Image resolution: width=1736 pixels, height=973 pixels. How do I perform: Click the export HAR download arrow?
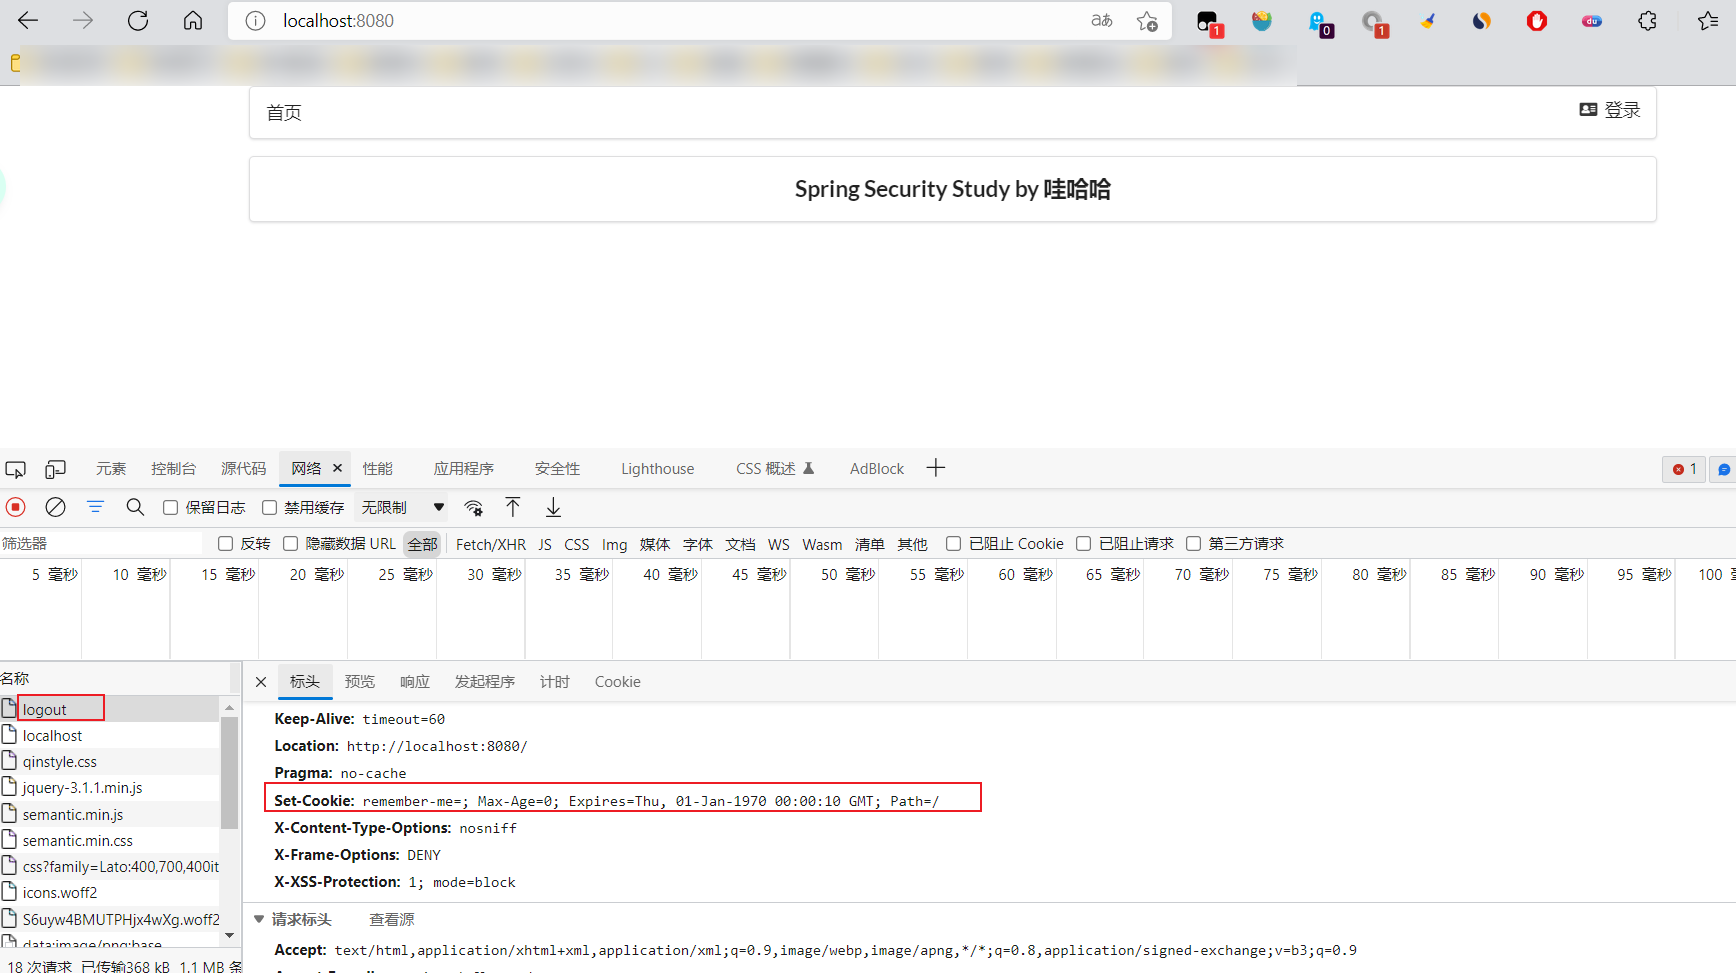pos(553,507)
